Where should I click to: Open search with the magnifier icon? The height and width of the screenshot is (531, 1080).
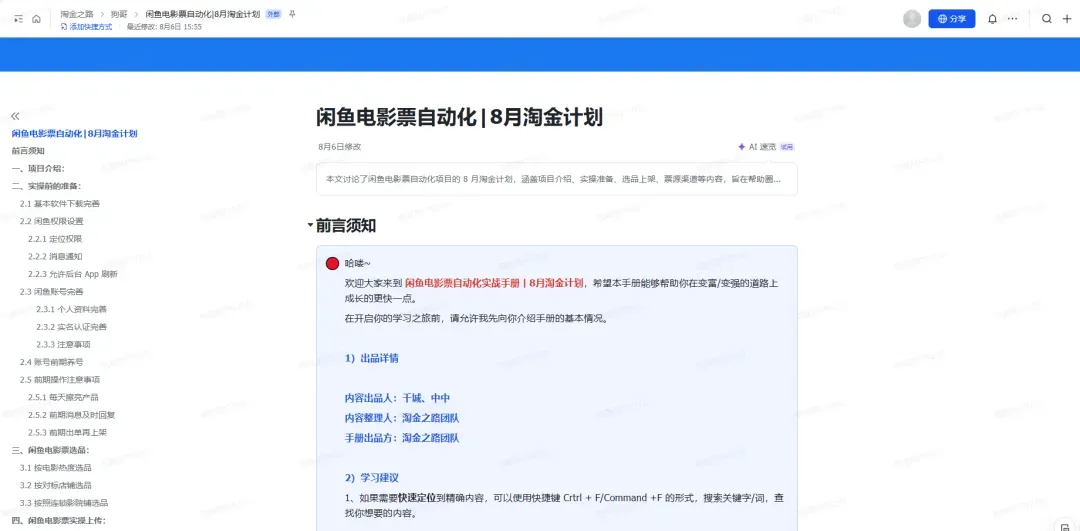(1046, 19)
